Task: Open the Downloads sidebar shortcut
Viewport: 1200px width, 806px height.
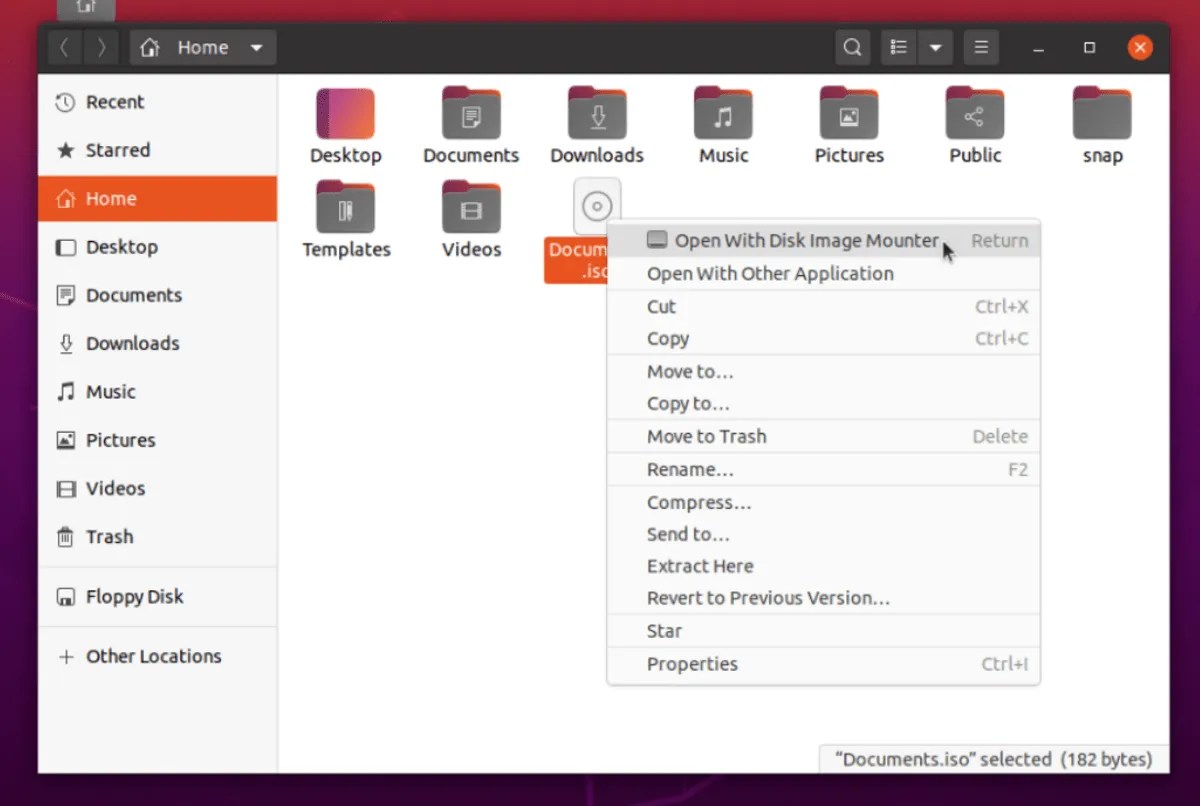Action: click(131, 343)
